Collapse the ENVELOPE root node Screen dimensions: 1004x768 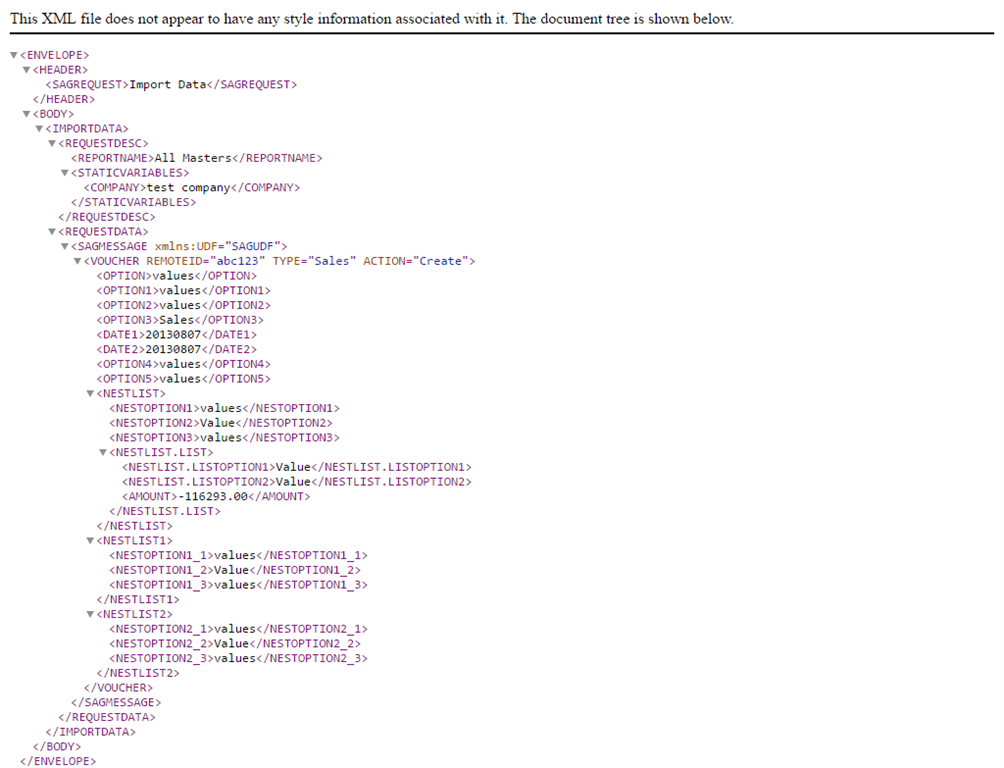tap(13, 55)
